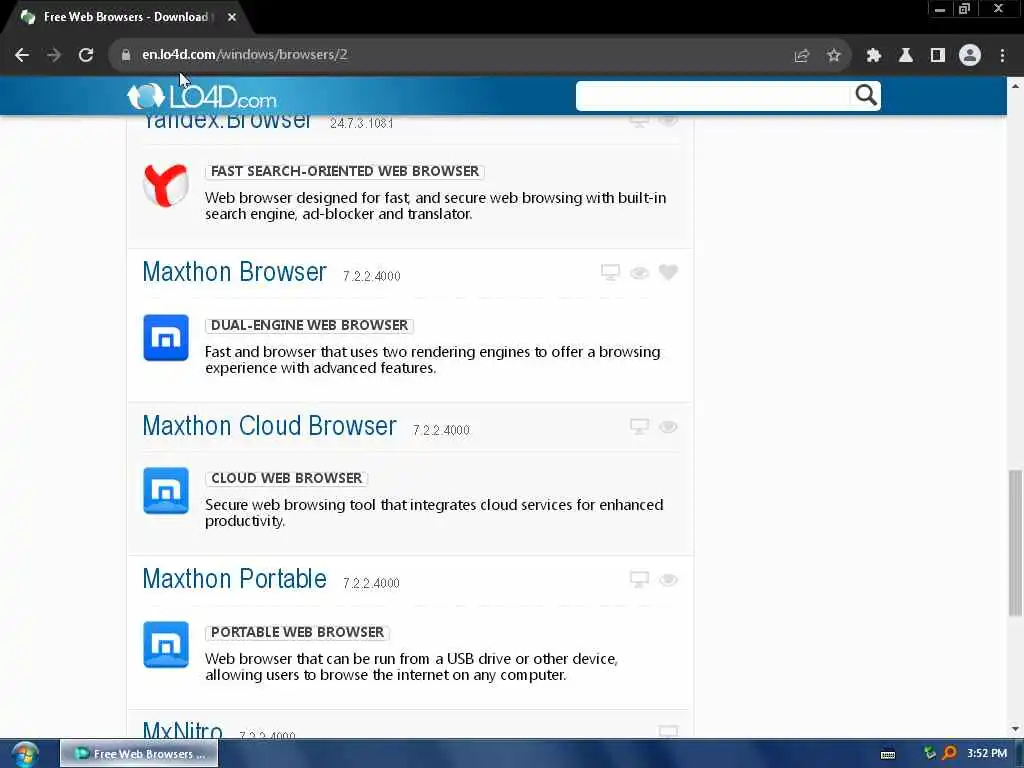The height and width of the screenshot is (768, 1024).
Task: Open the Maxthon Browser title link
Action: coord(234,272)
